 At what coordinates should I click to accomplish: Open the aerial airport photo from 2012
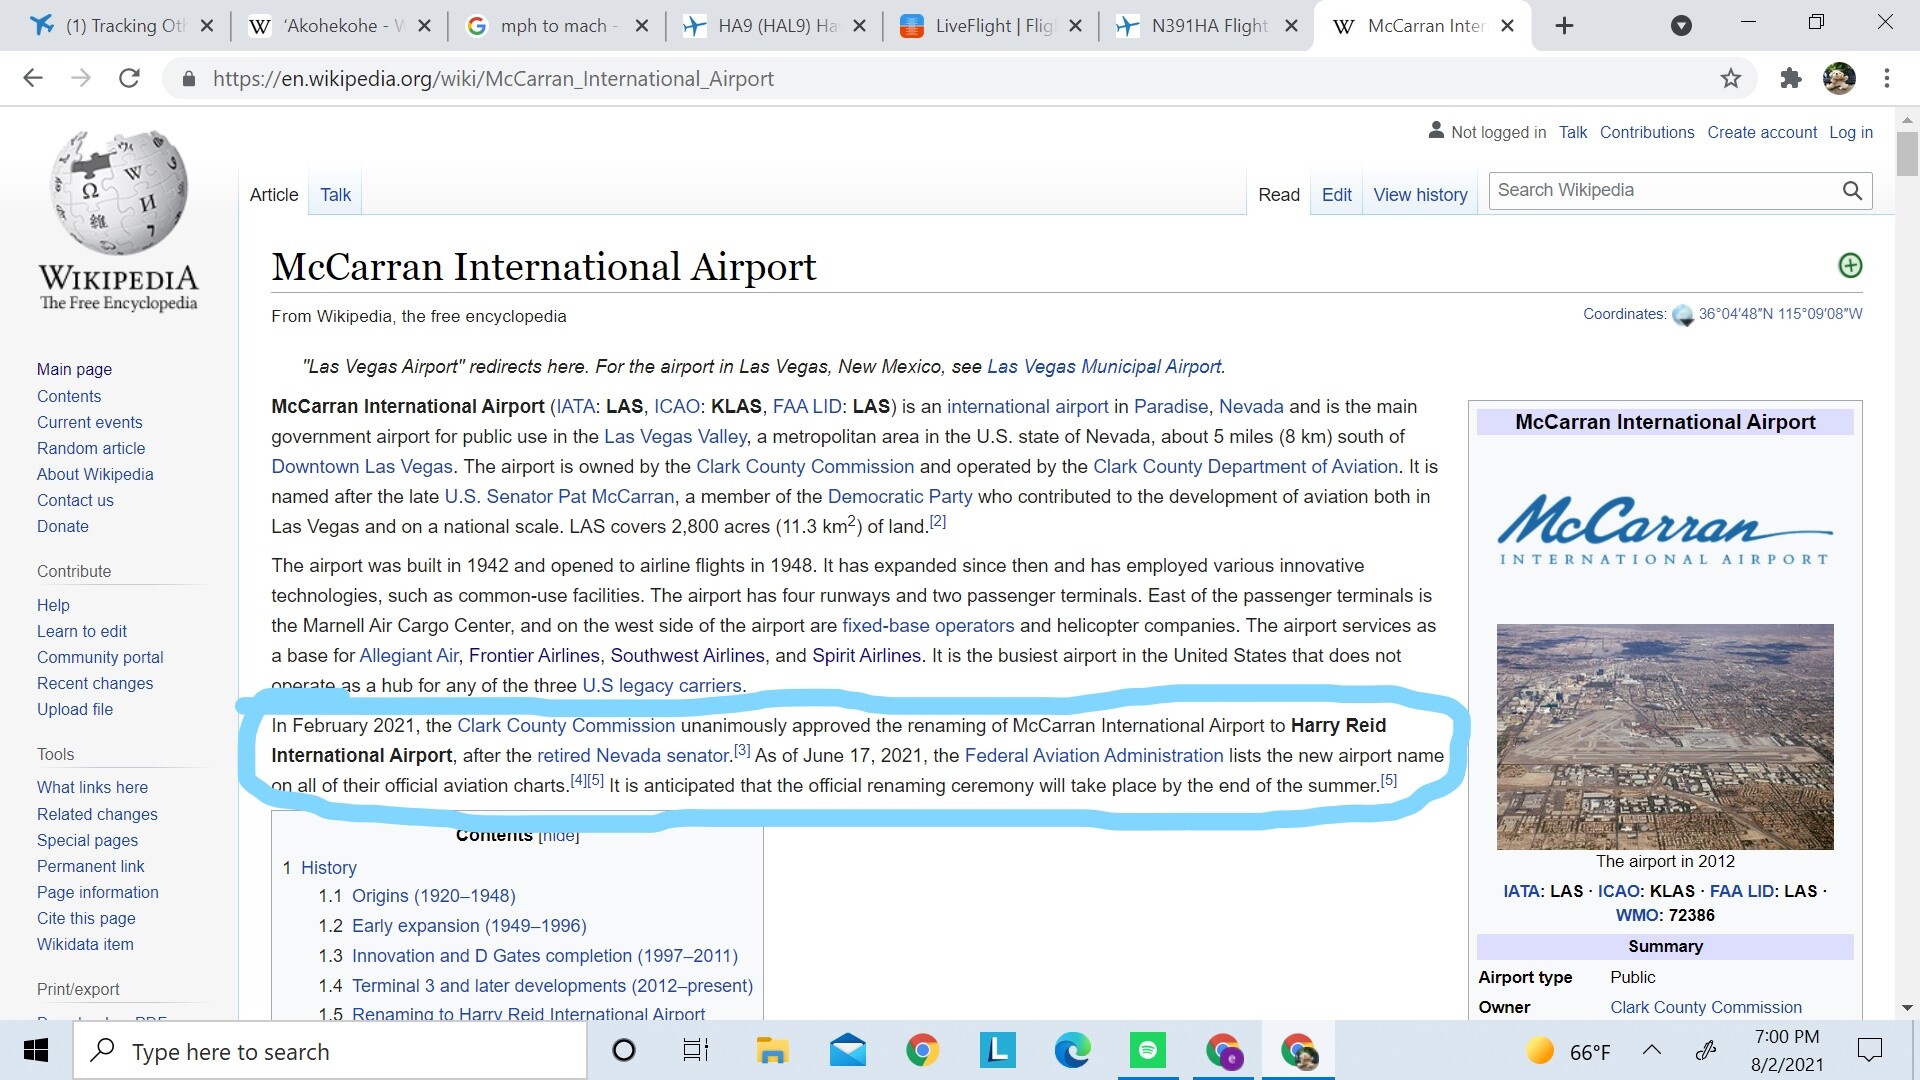click(x=1665, y=737)
